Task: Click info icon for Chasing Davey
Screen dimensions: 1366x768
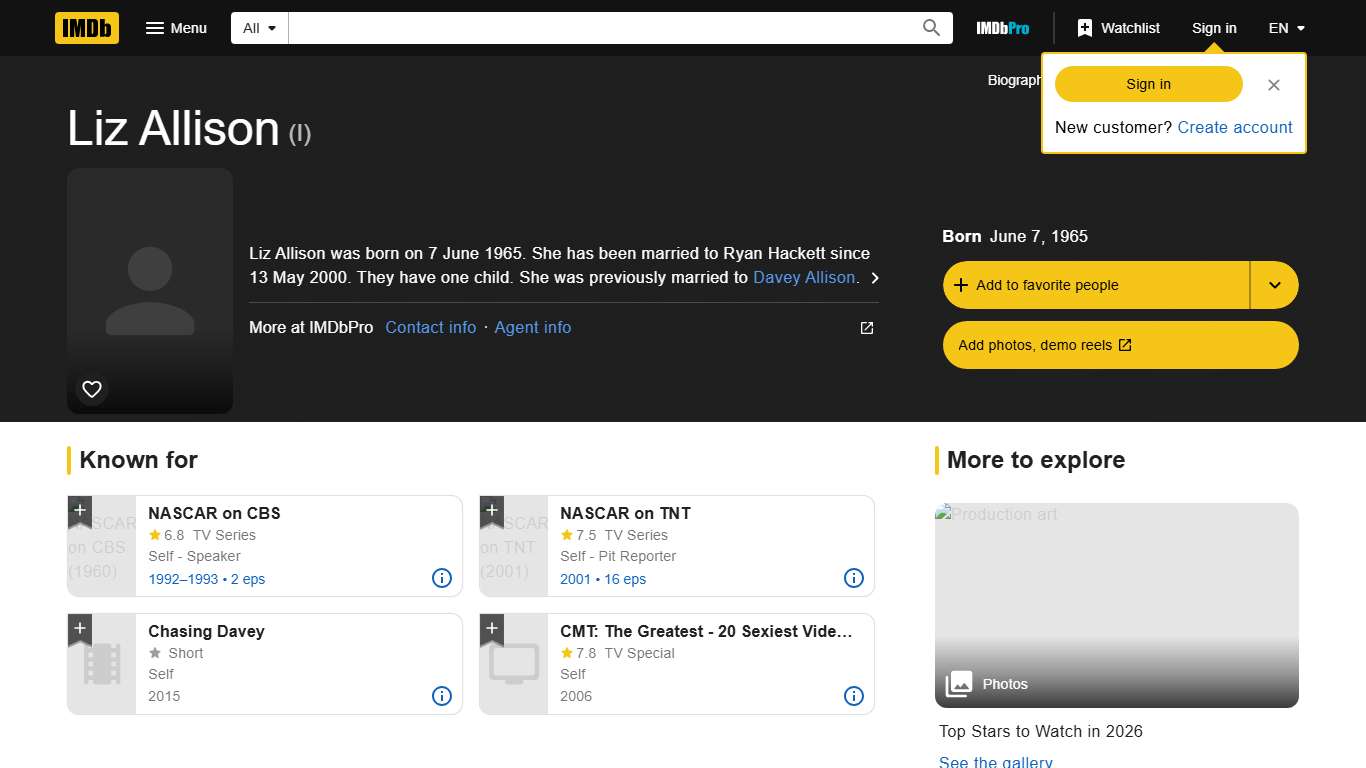Action: [442, 696]
